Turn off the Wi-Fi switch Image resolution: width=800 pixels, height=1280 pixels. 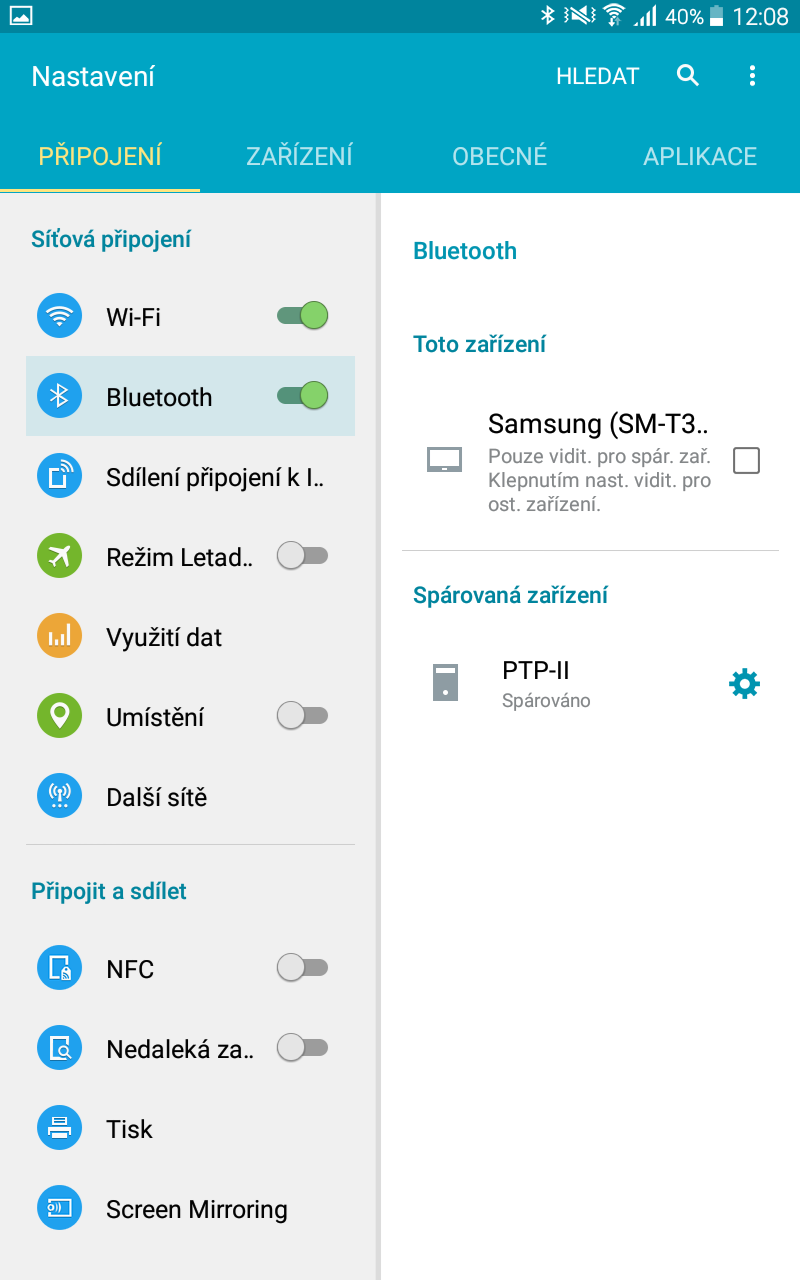[x=302, y=316]
